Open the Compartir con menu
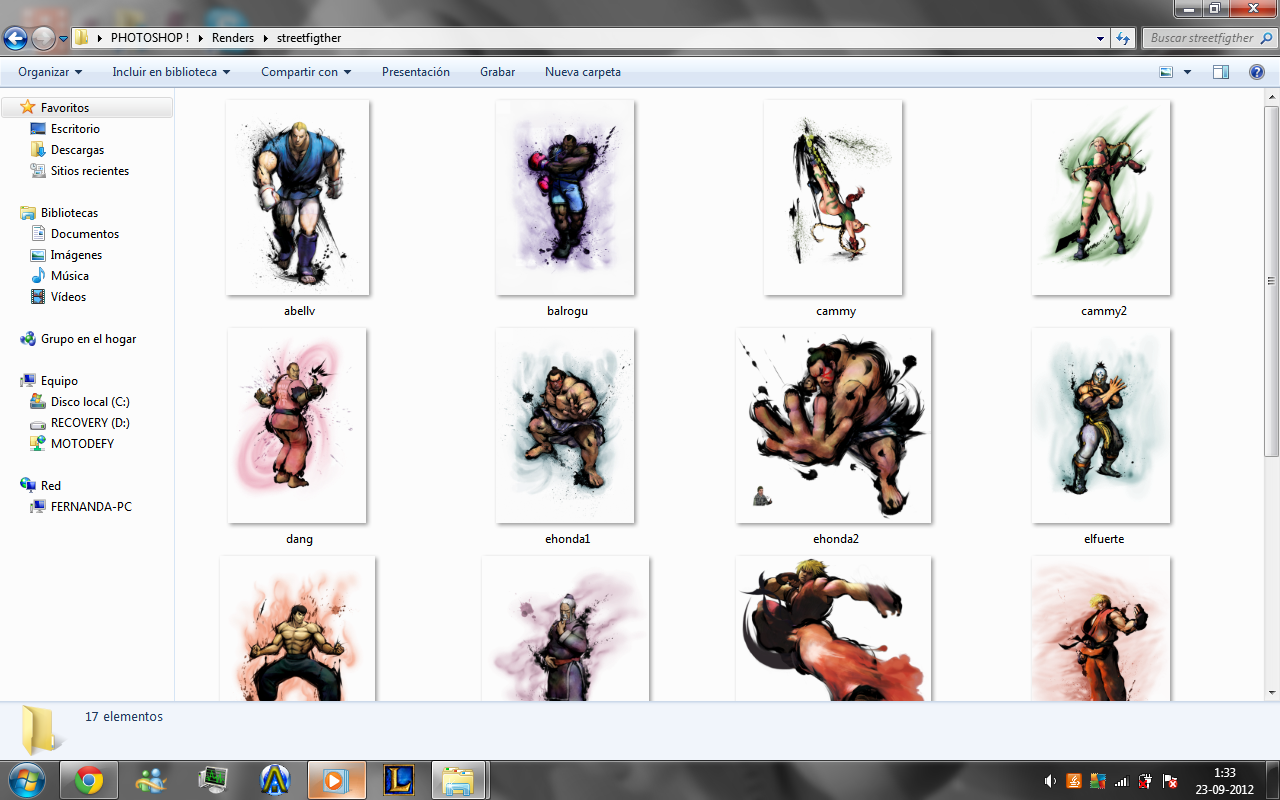Viewport: 1280px width, 800px height. point(306,72)
